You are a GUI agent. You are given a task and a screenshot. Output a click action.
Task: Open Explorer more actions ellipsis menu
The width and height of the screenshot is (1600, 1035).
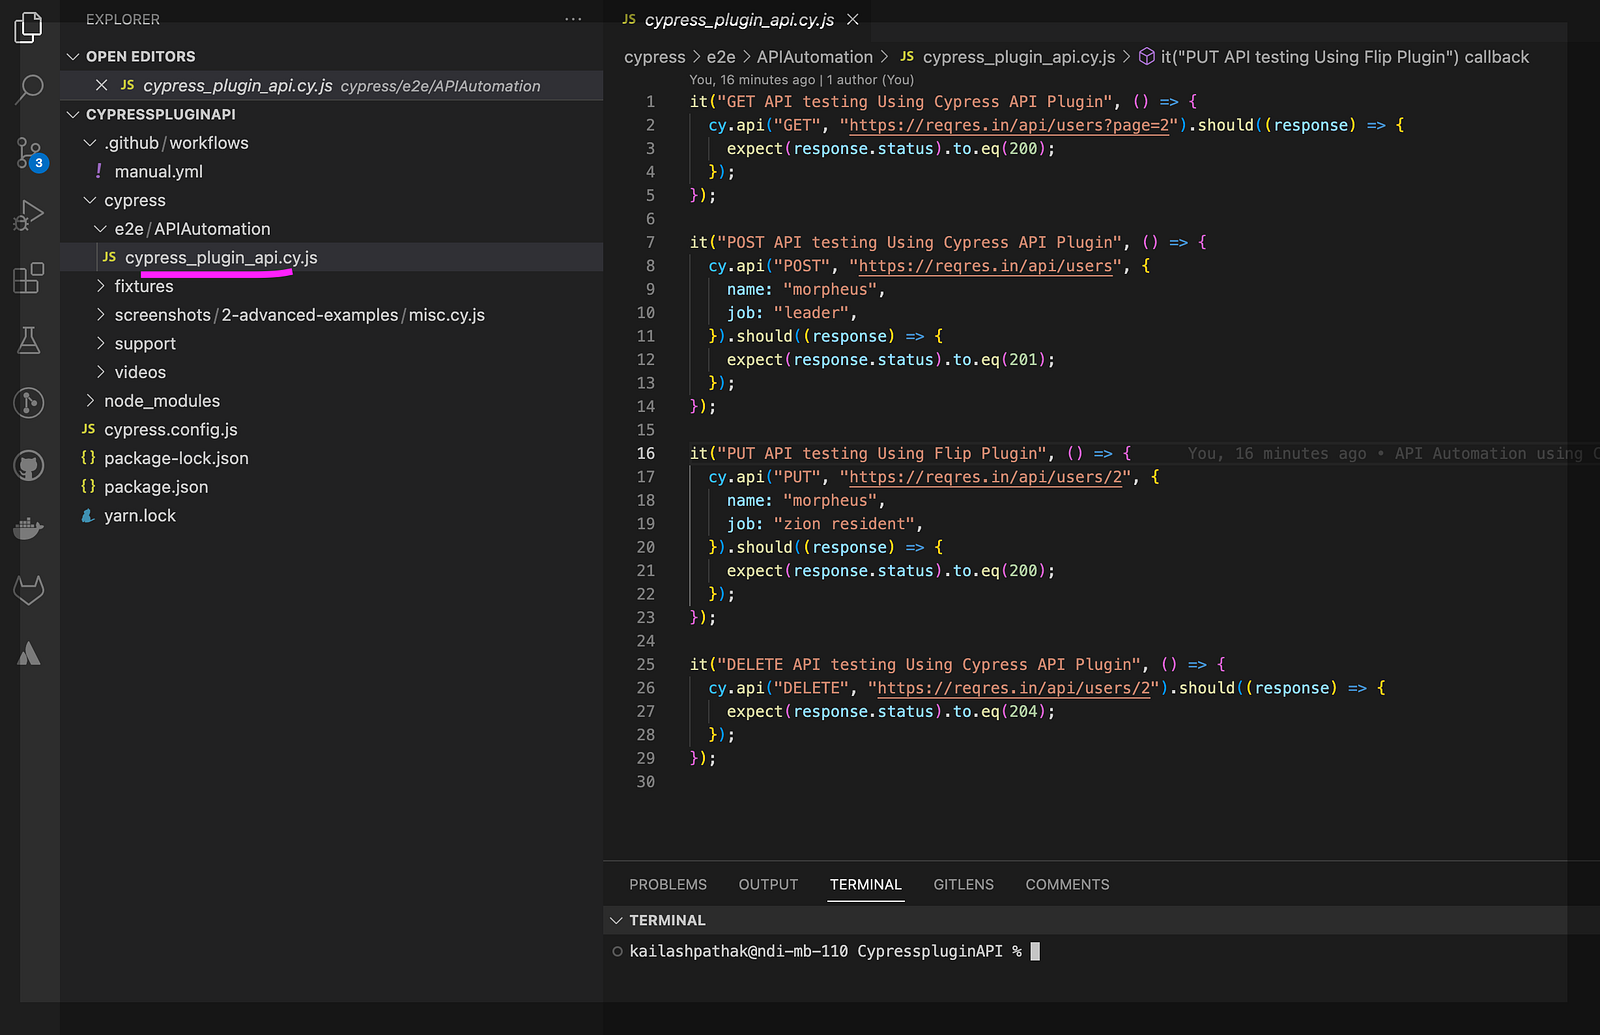pos(573,19)
